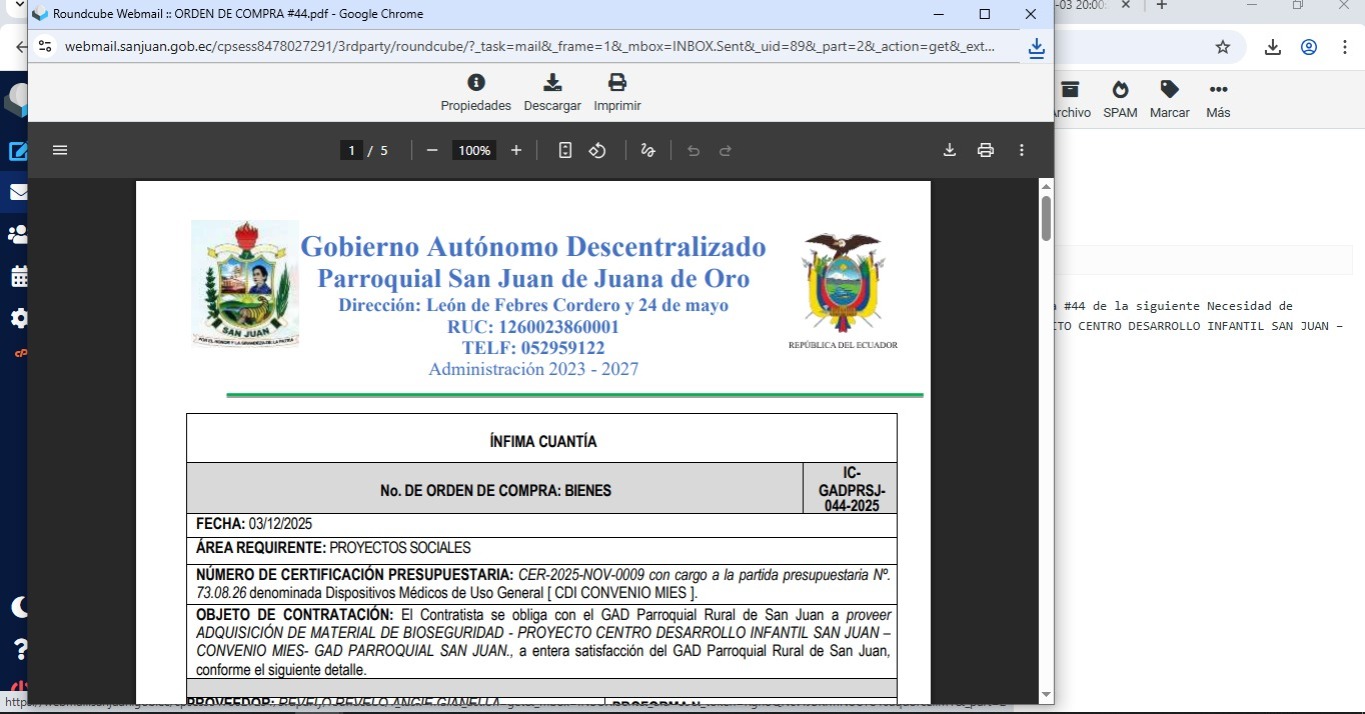Open the Marcar tag menu

(1169, 99)
